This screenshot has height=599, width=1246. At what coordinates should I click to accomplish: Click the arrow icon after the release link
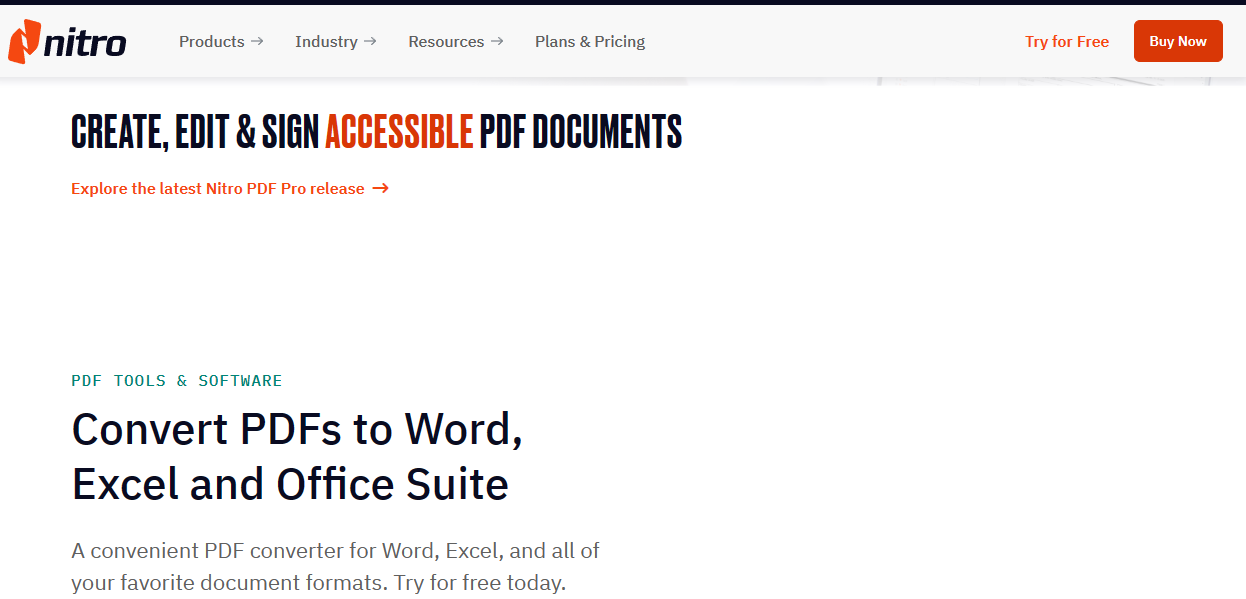[381, 188]
